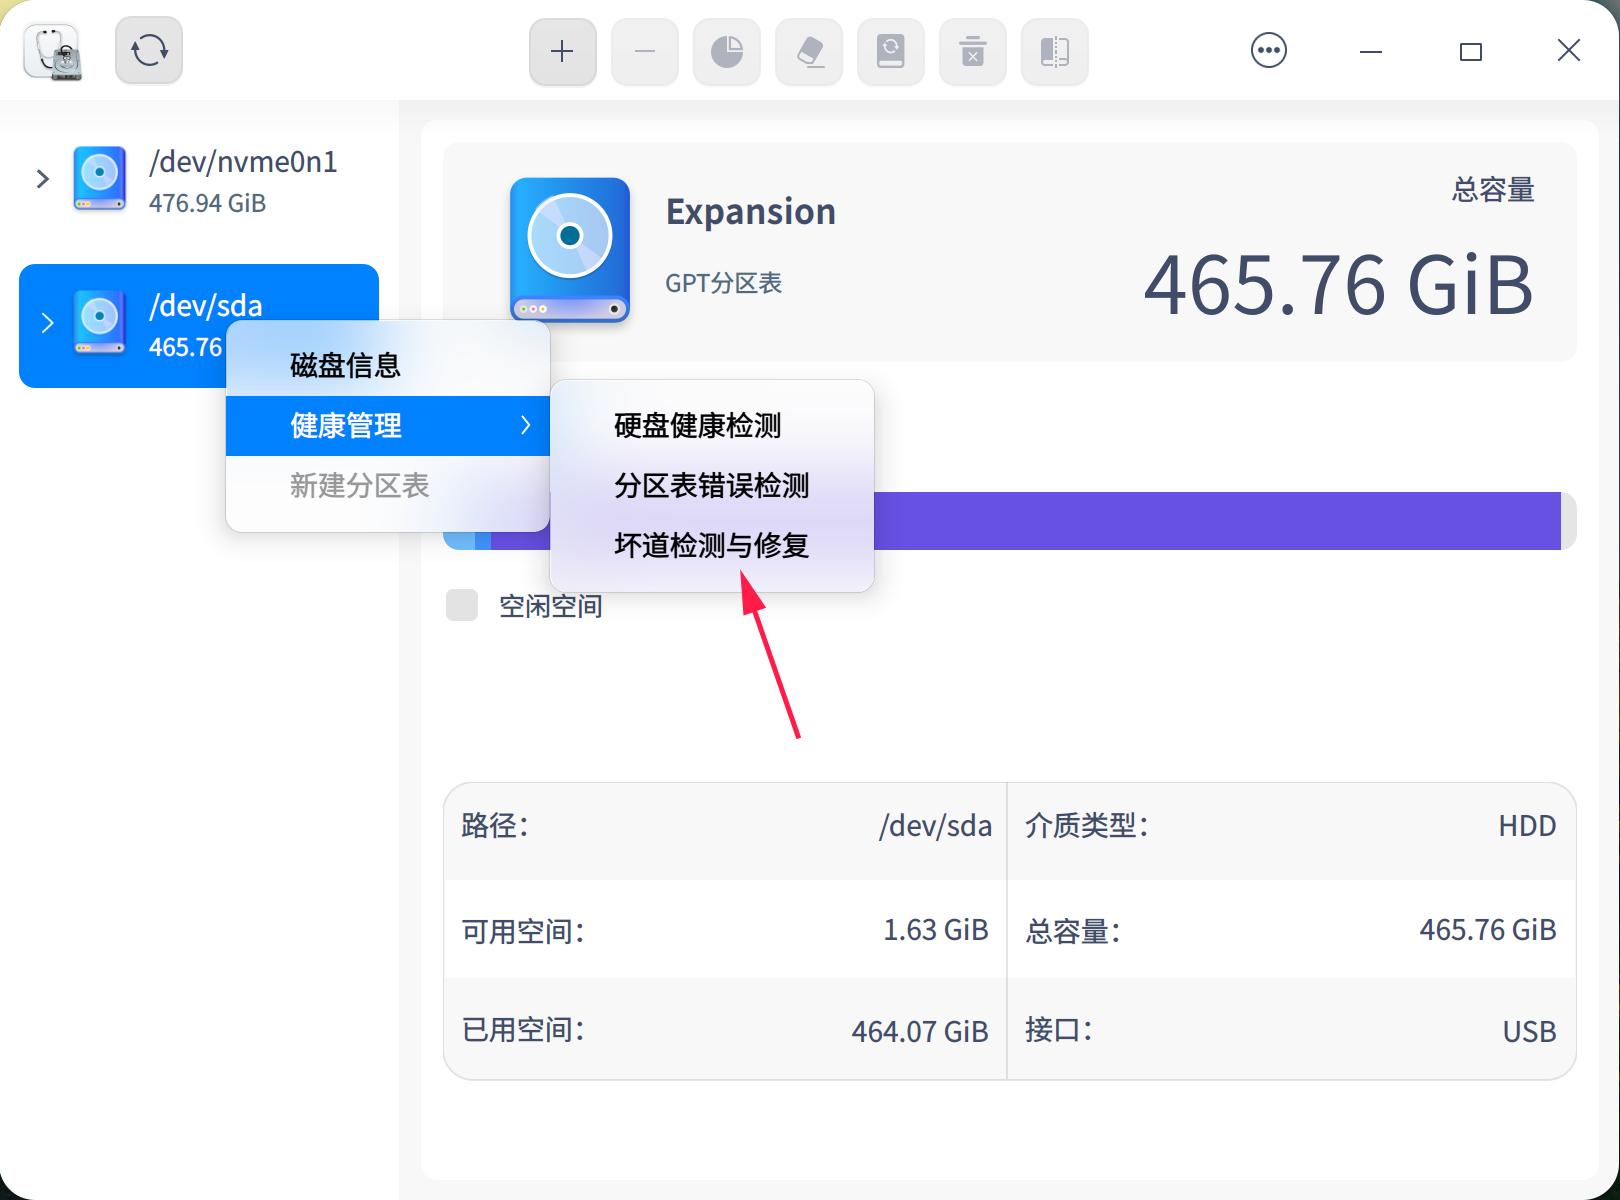Click the 路径 label in details table
Image resolution: width=1620 pixels, height=1200 pixels.
coord(495,826)
